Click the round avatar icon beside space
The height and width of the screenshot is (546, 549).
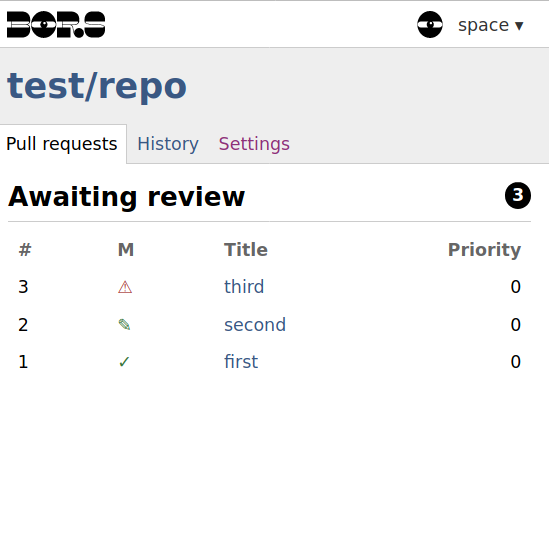tap(430, 25)
